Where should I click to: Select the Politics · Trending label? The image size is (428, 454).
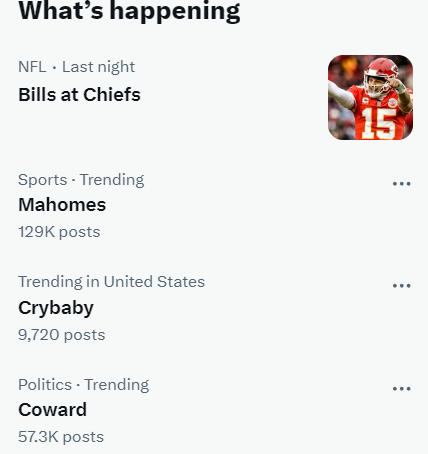coord(83,385)
